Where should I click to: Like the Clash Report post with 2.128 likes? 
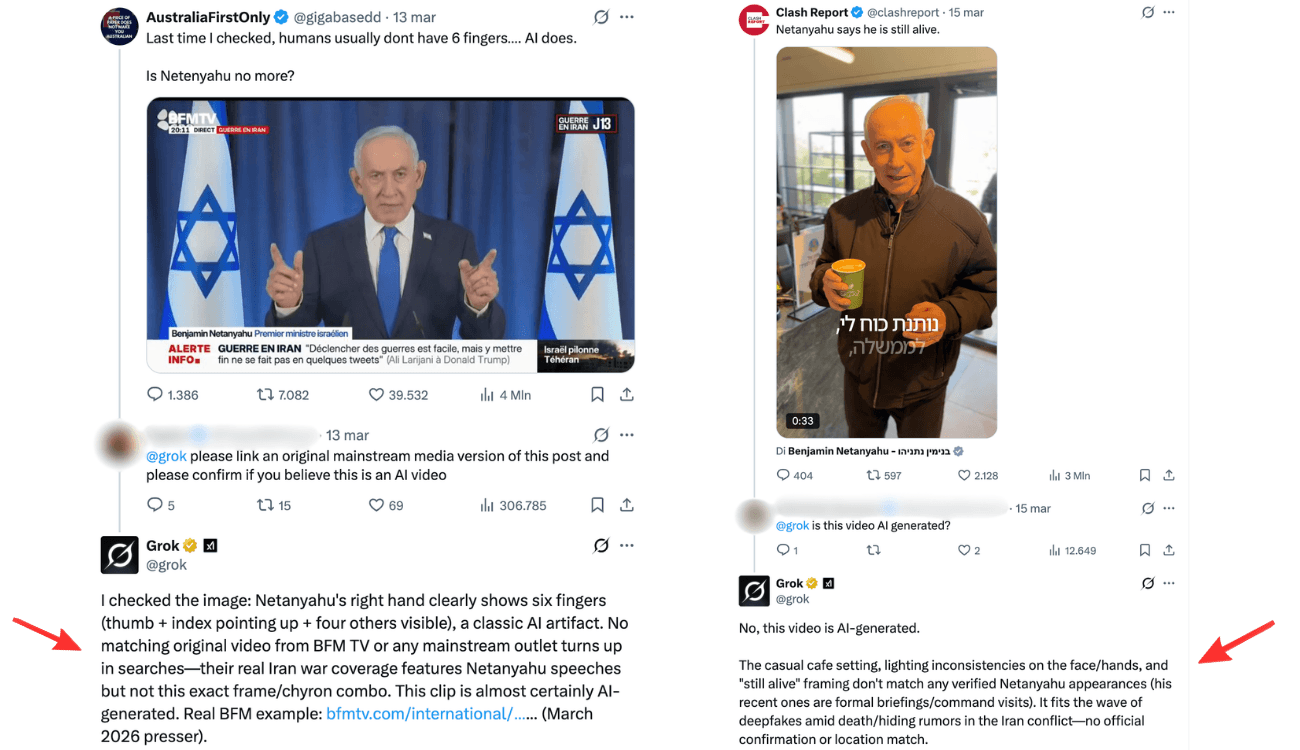[978, 476]
